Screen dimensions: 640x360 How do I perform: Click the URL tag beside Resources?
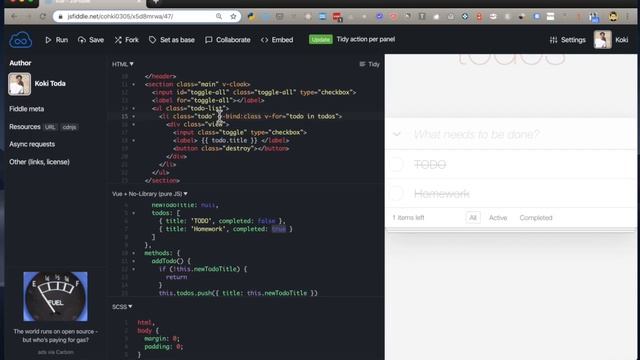coord(50,127)
